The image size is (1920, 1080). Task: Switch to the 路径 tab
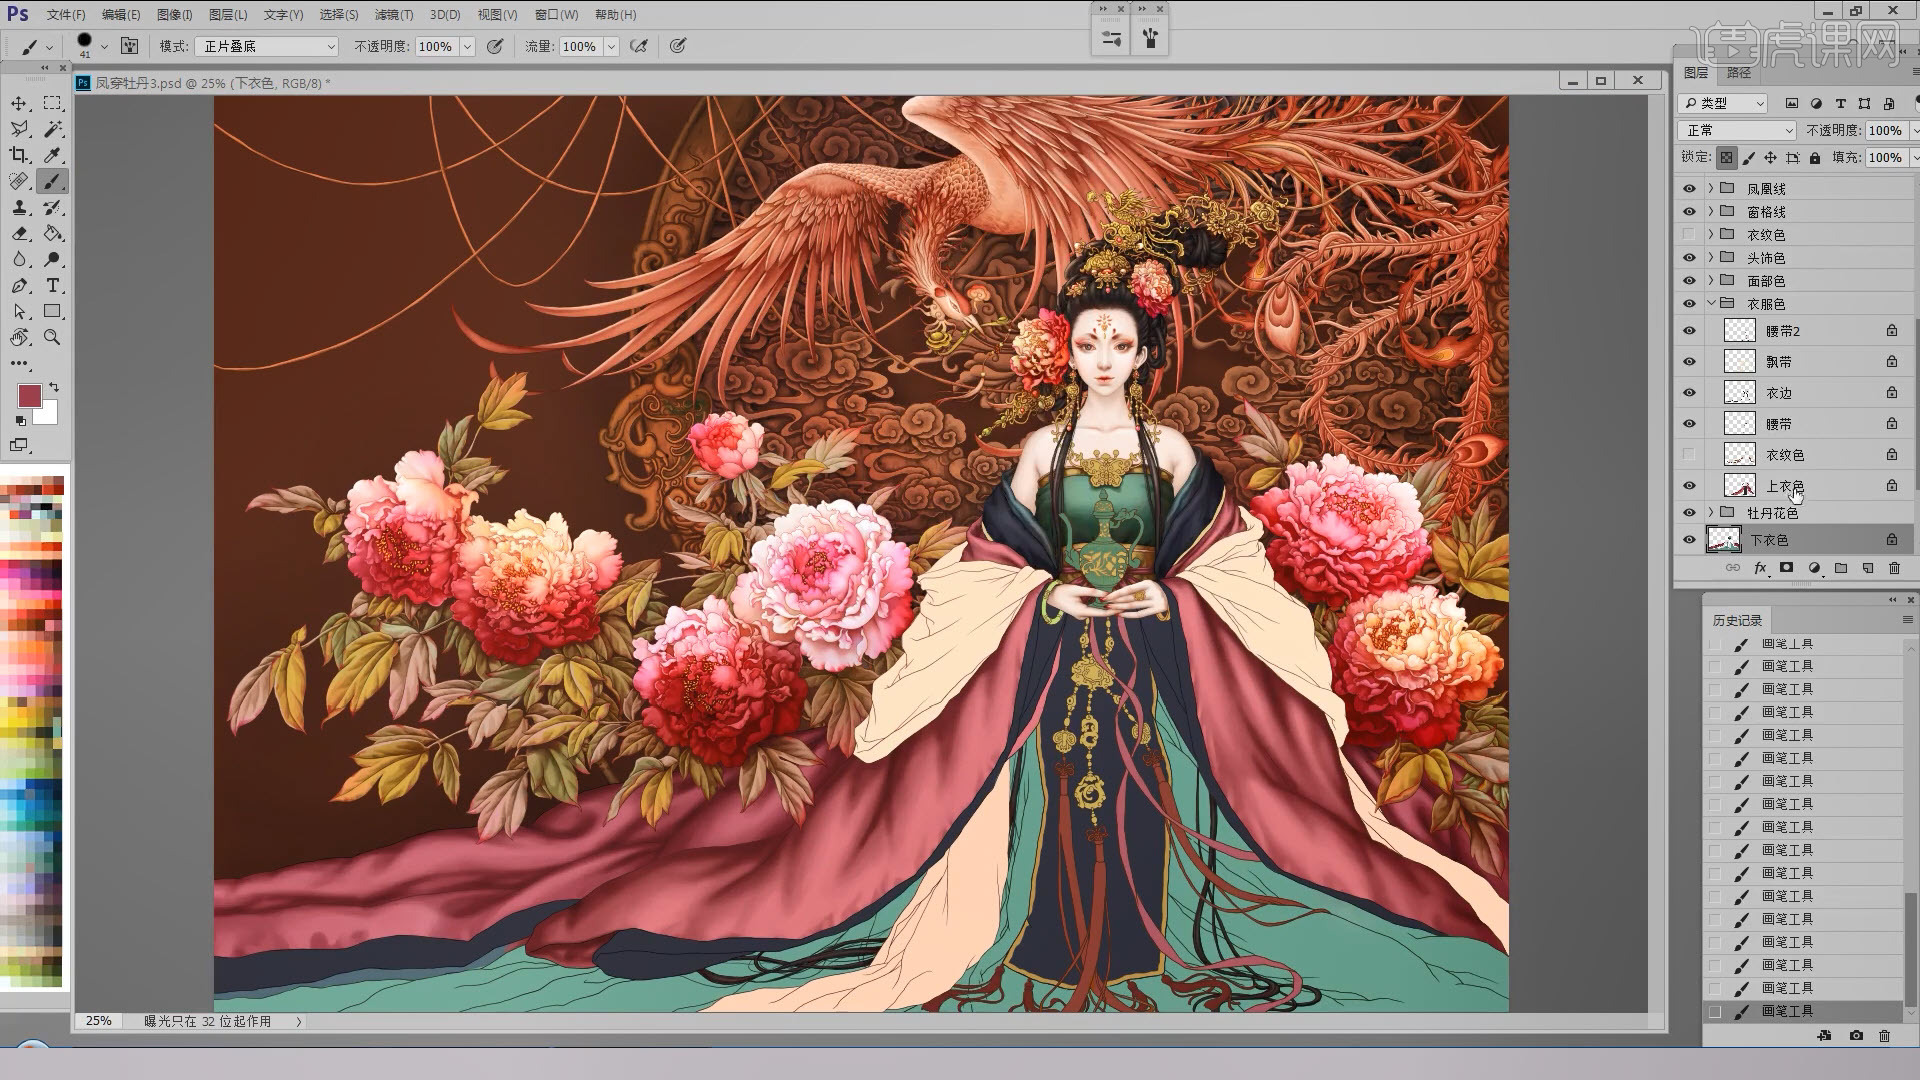(1739, 73)
